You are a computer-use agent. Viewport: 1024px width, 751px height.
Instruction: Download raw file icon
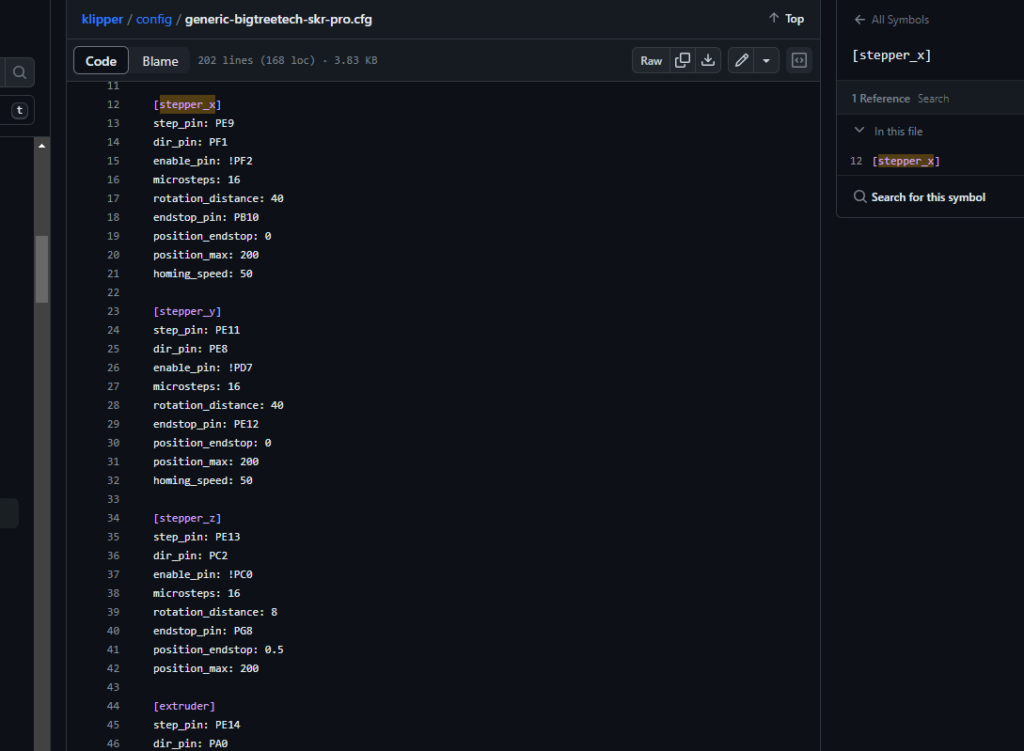[708, 61]
